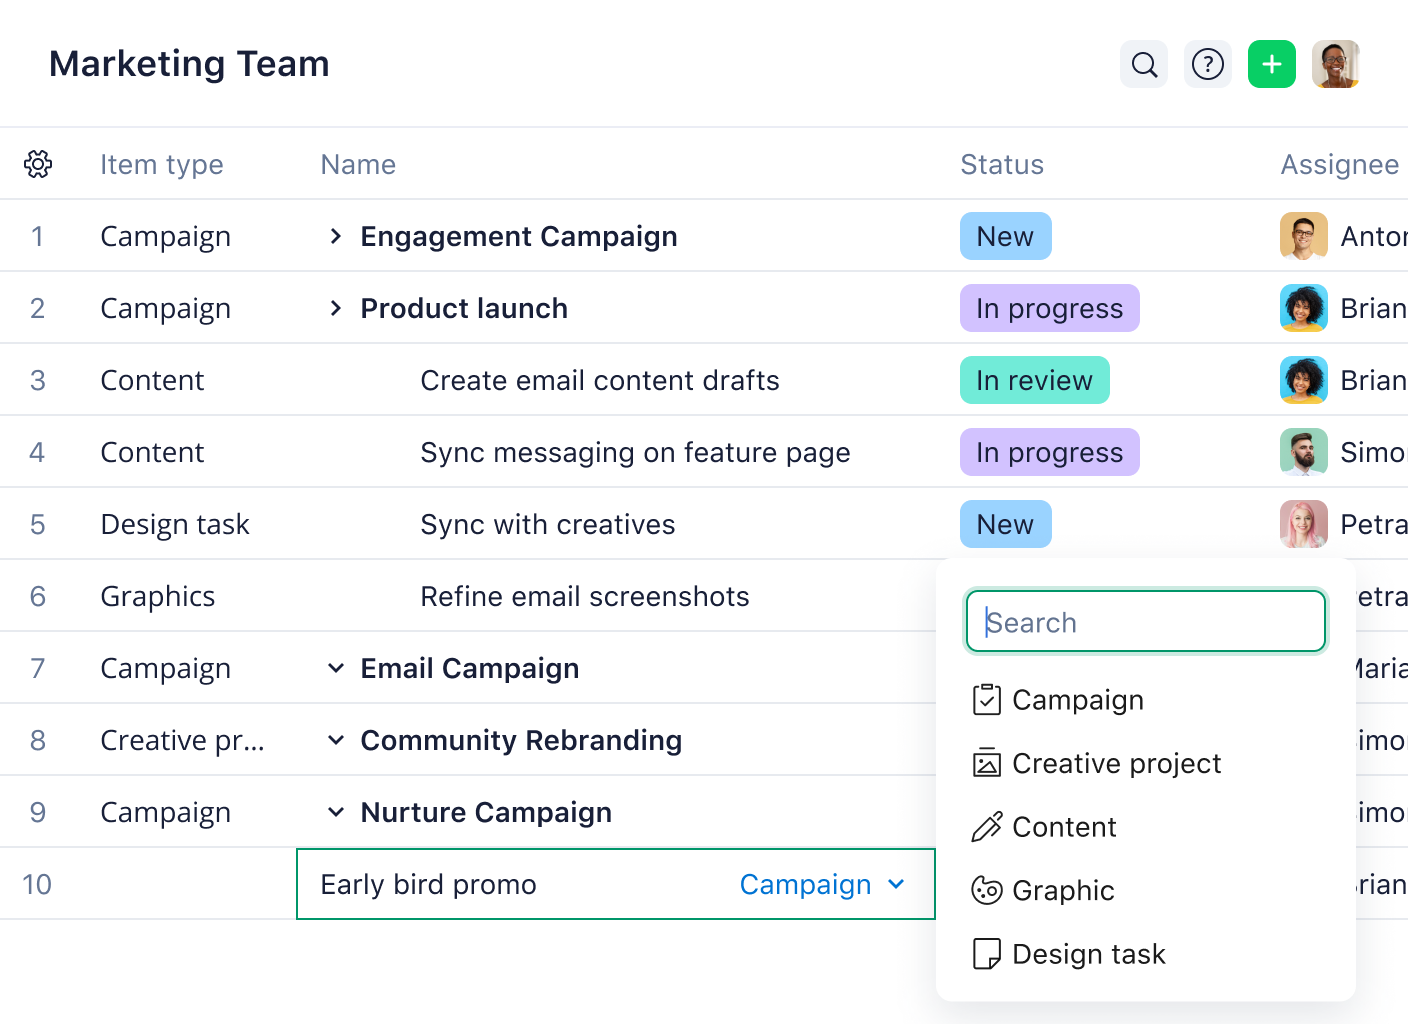
Task: Click the Search field in the dropdown
Action: 1146,622
